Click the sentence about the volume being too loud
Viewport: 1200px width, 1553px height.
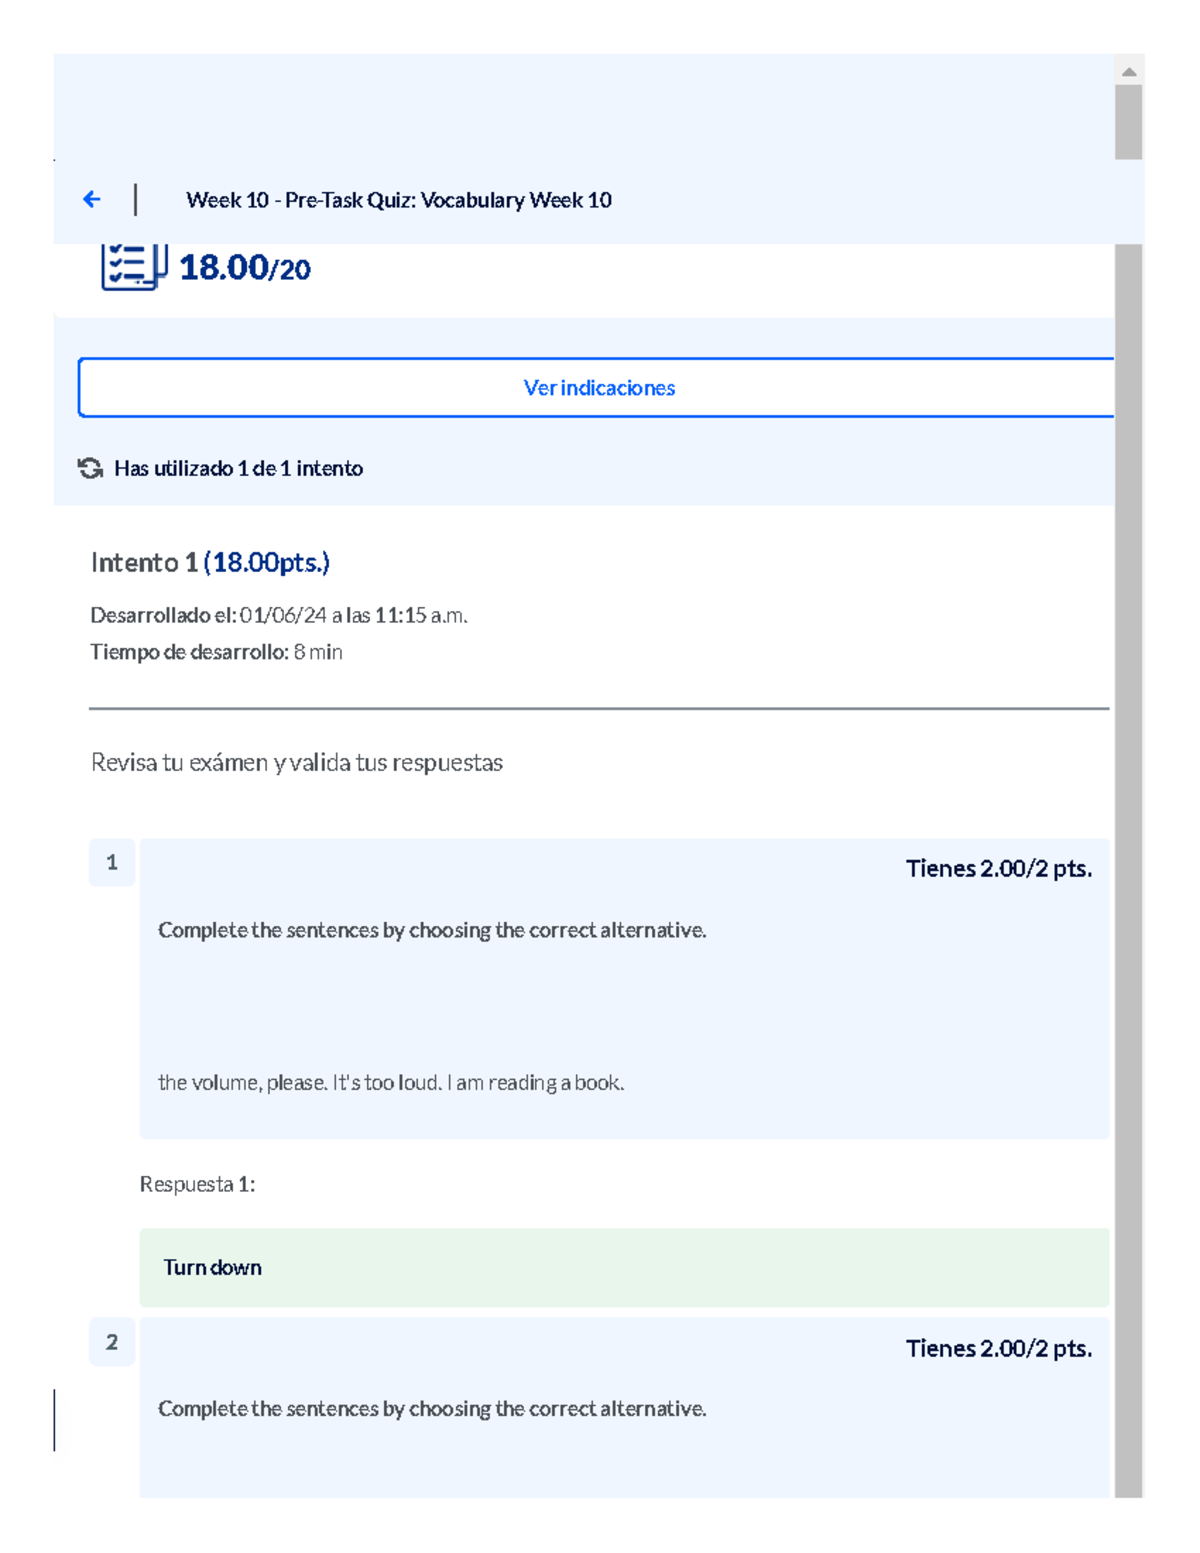pyautogui.click(x=391, y=1082)
